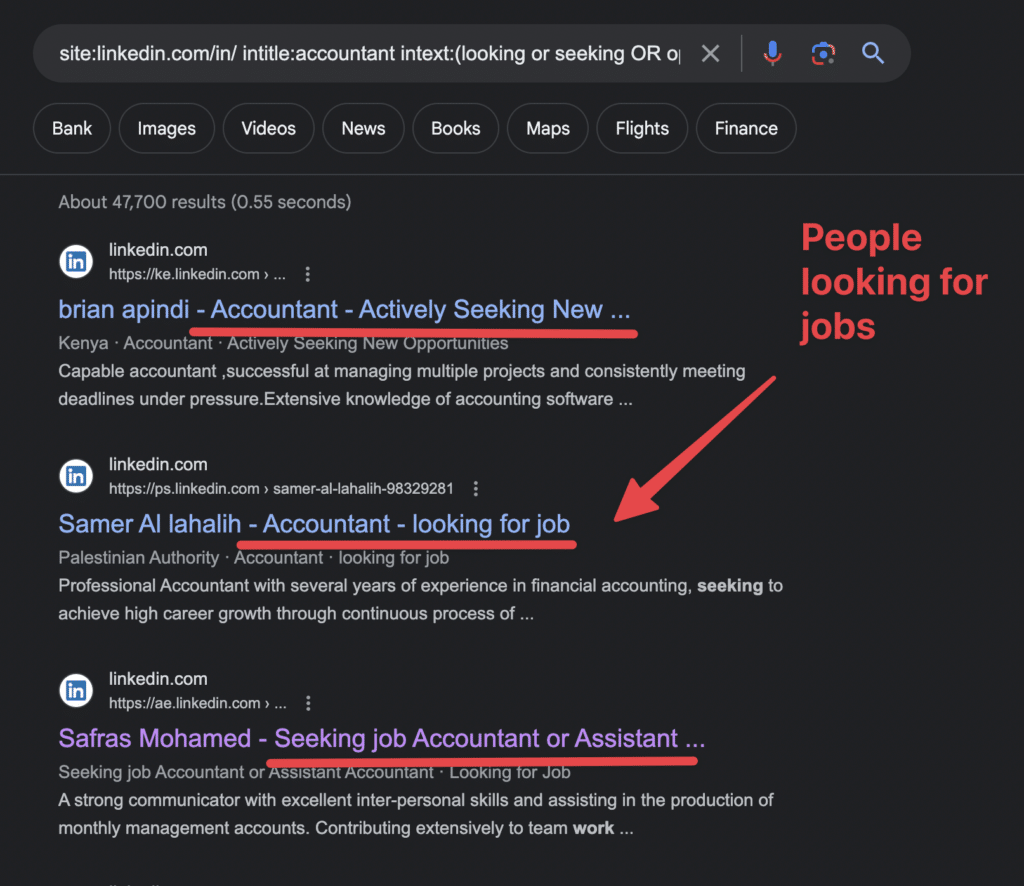
Task: Click 'Seeking job Accountant or Assistant Accountant' subtitle
Action: tap(314, 772)
